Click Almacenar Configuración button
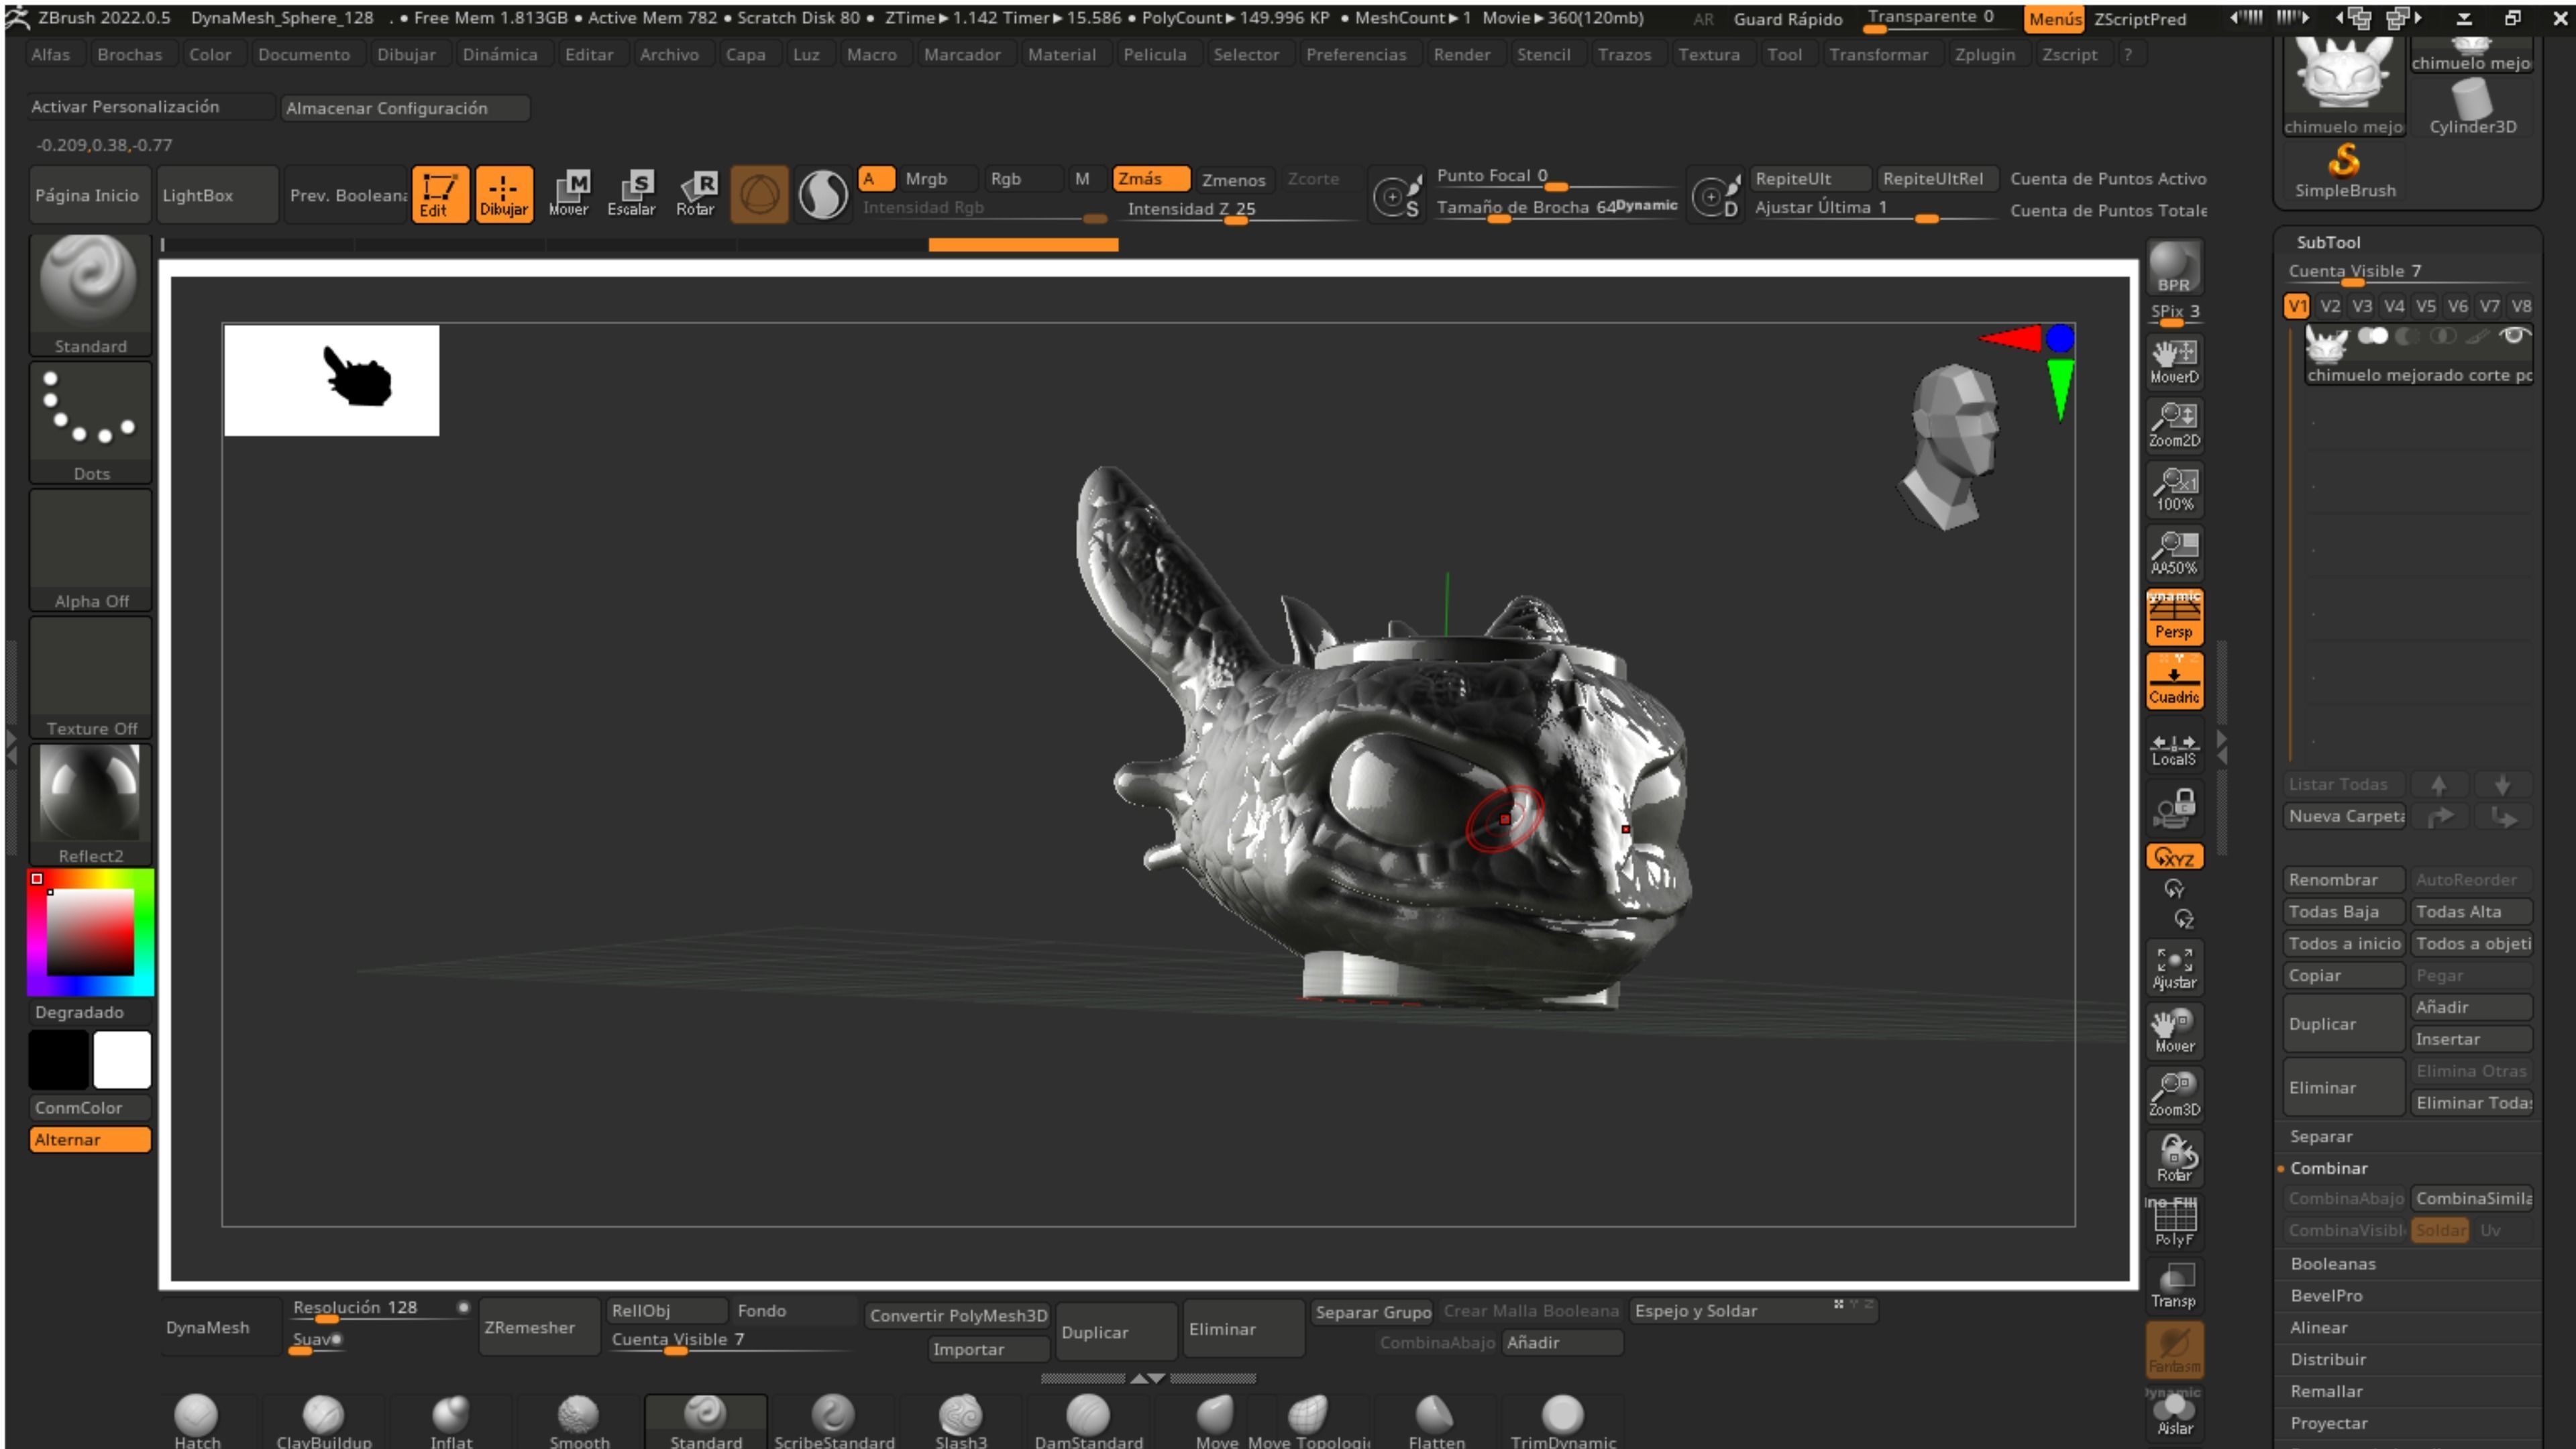Viewport: 2576px width, 1449px height. click(x=404, y=108)
